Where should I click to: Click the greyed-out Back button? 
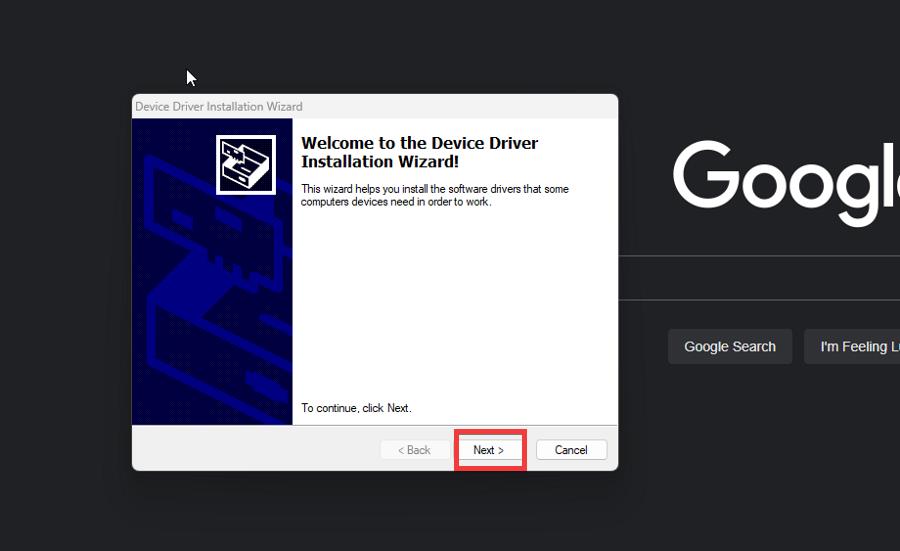click(x=414, y=450)
